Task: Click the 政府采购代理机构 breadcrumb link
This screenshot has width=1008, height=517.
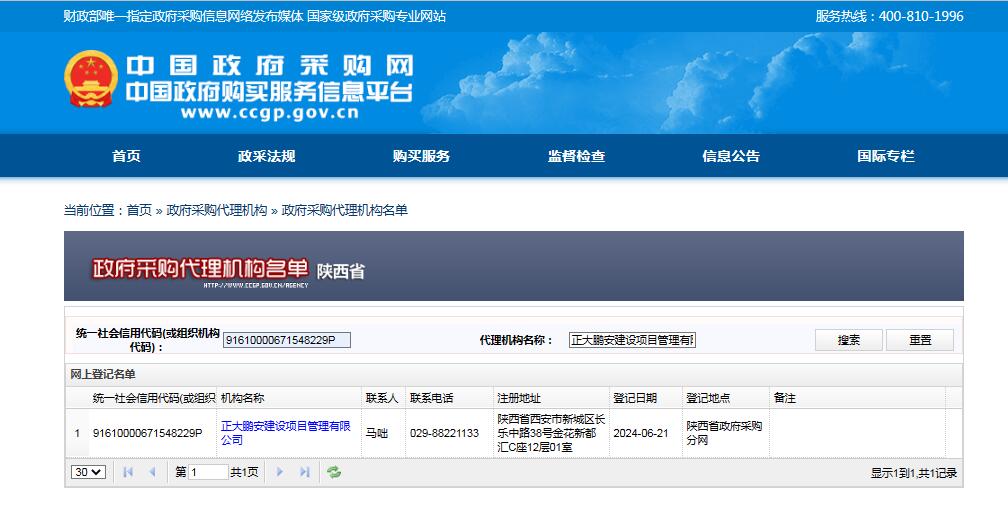Action: point(217,210)
